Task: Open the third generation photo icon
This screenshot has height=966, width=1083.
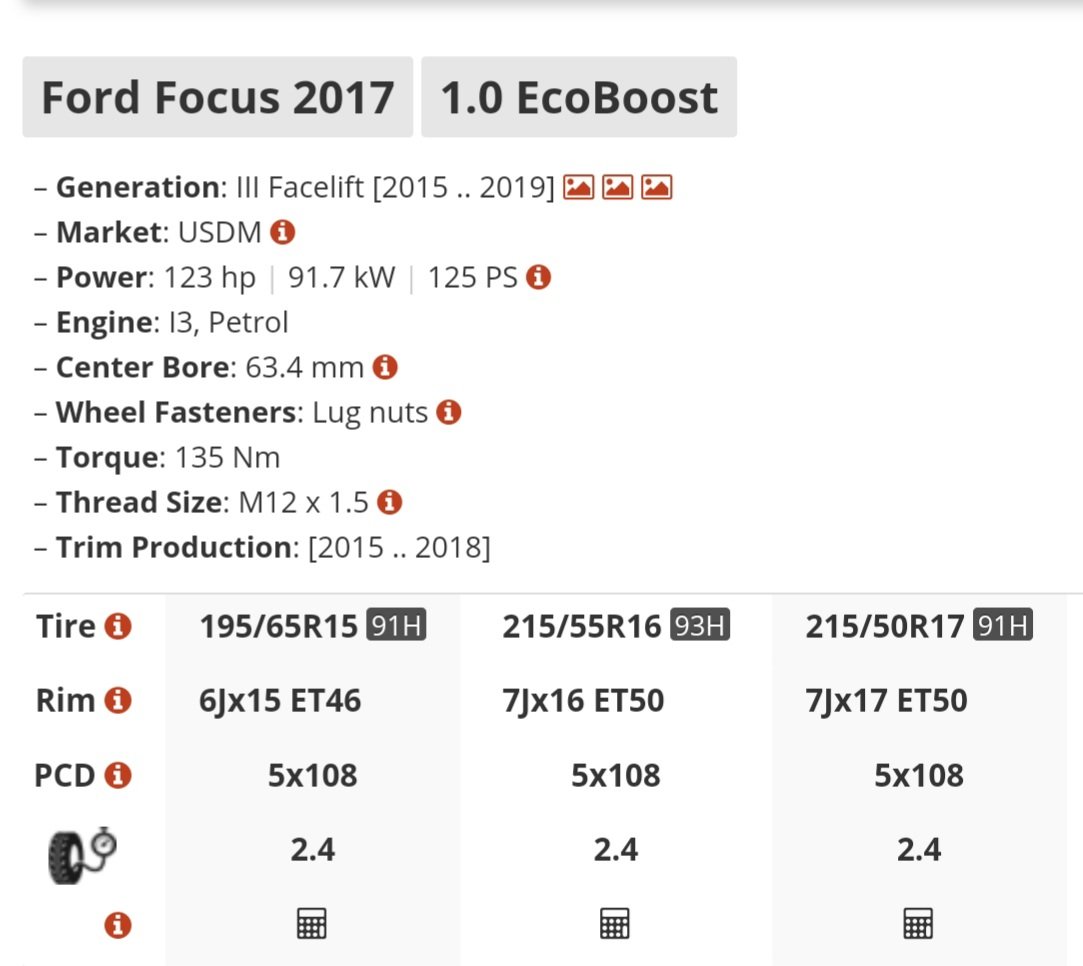Action: pos(656,187)
